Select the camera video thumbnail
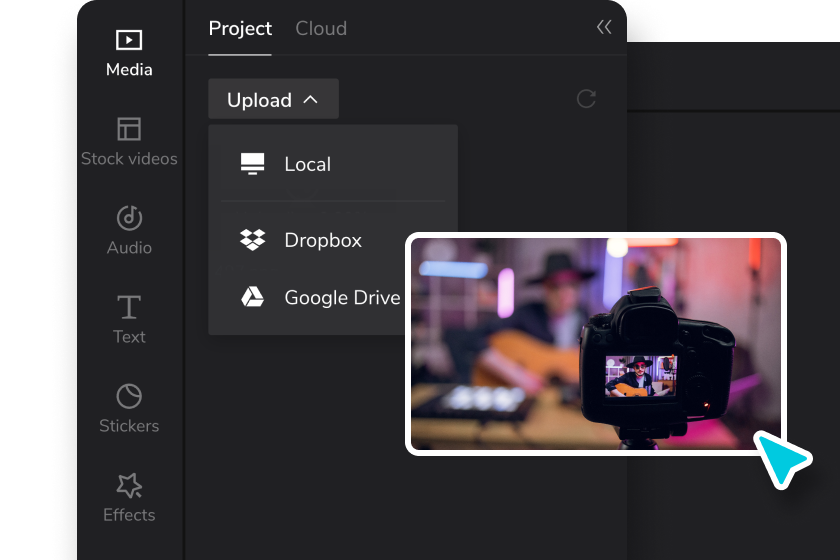Image resolution: width=840 pixels, height=560 pixels. (596, 344)
